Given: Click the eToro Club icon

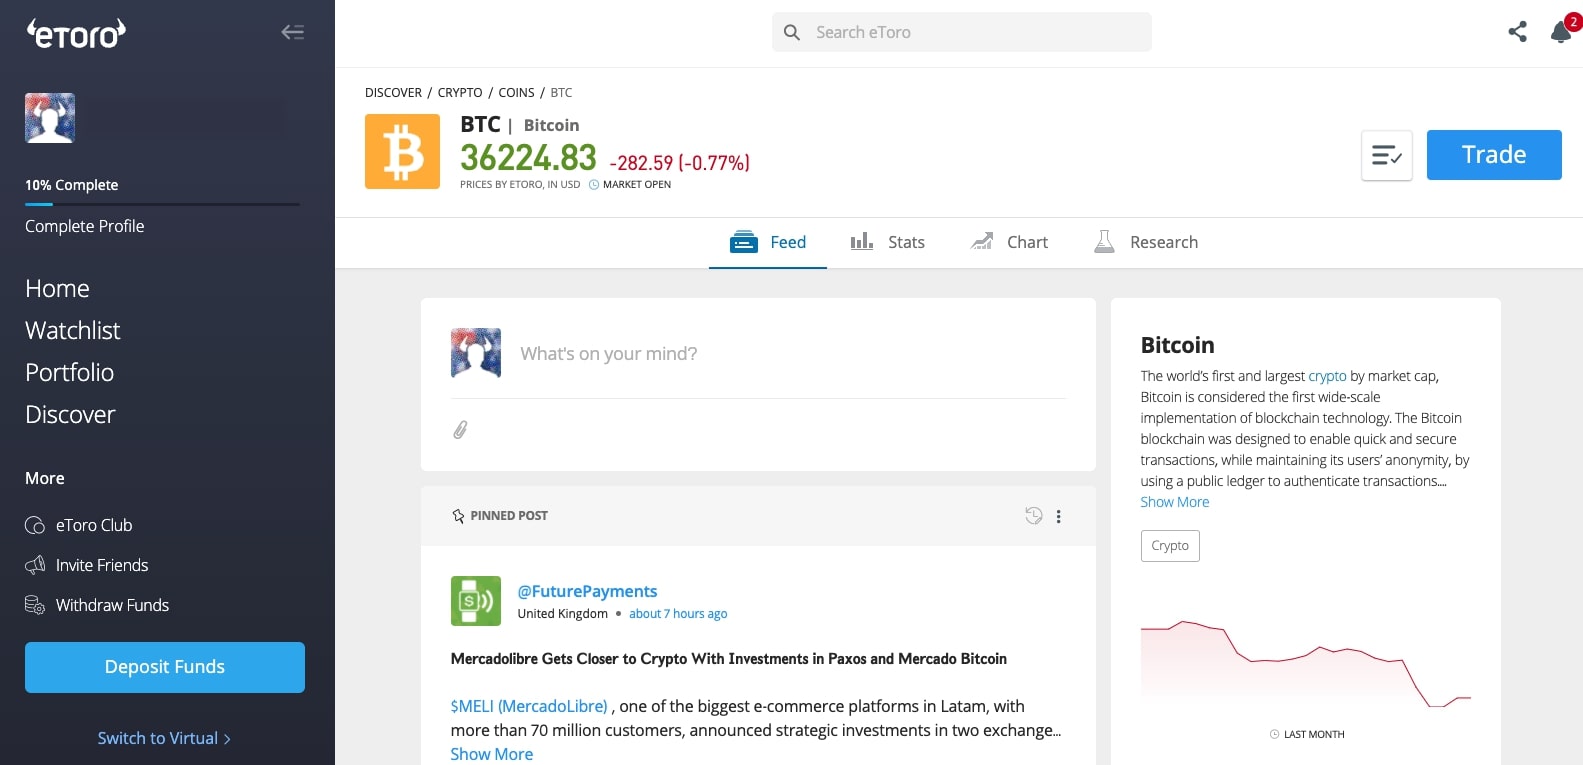Looking at the screenshot, I should click(x=35, y=525).
